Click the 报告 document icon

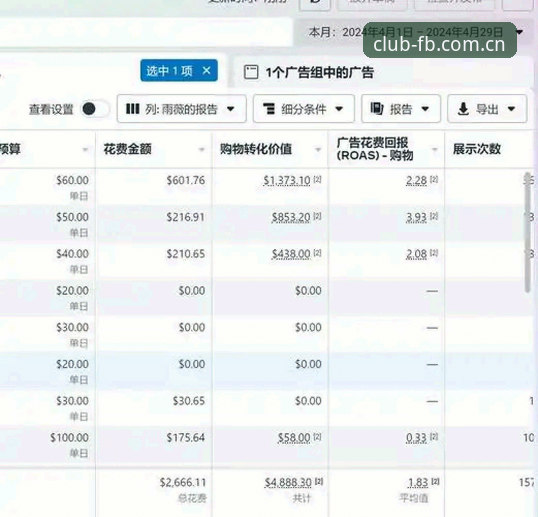377,109
